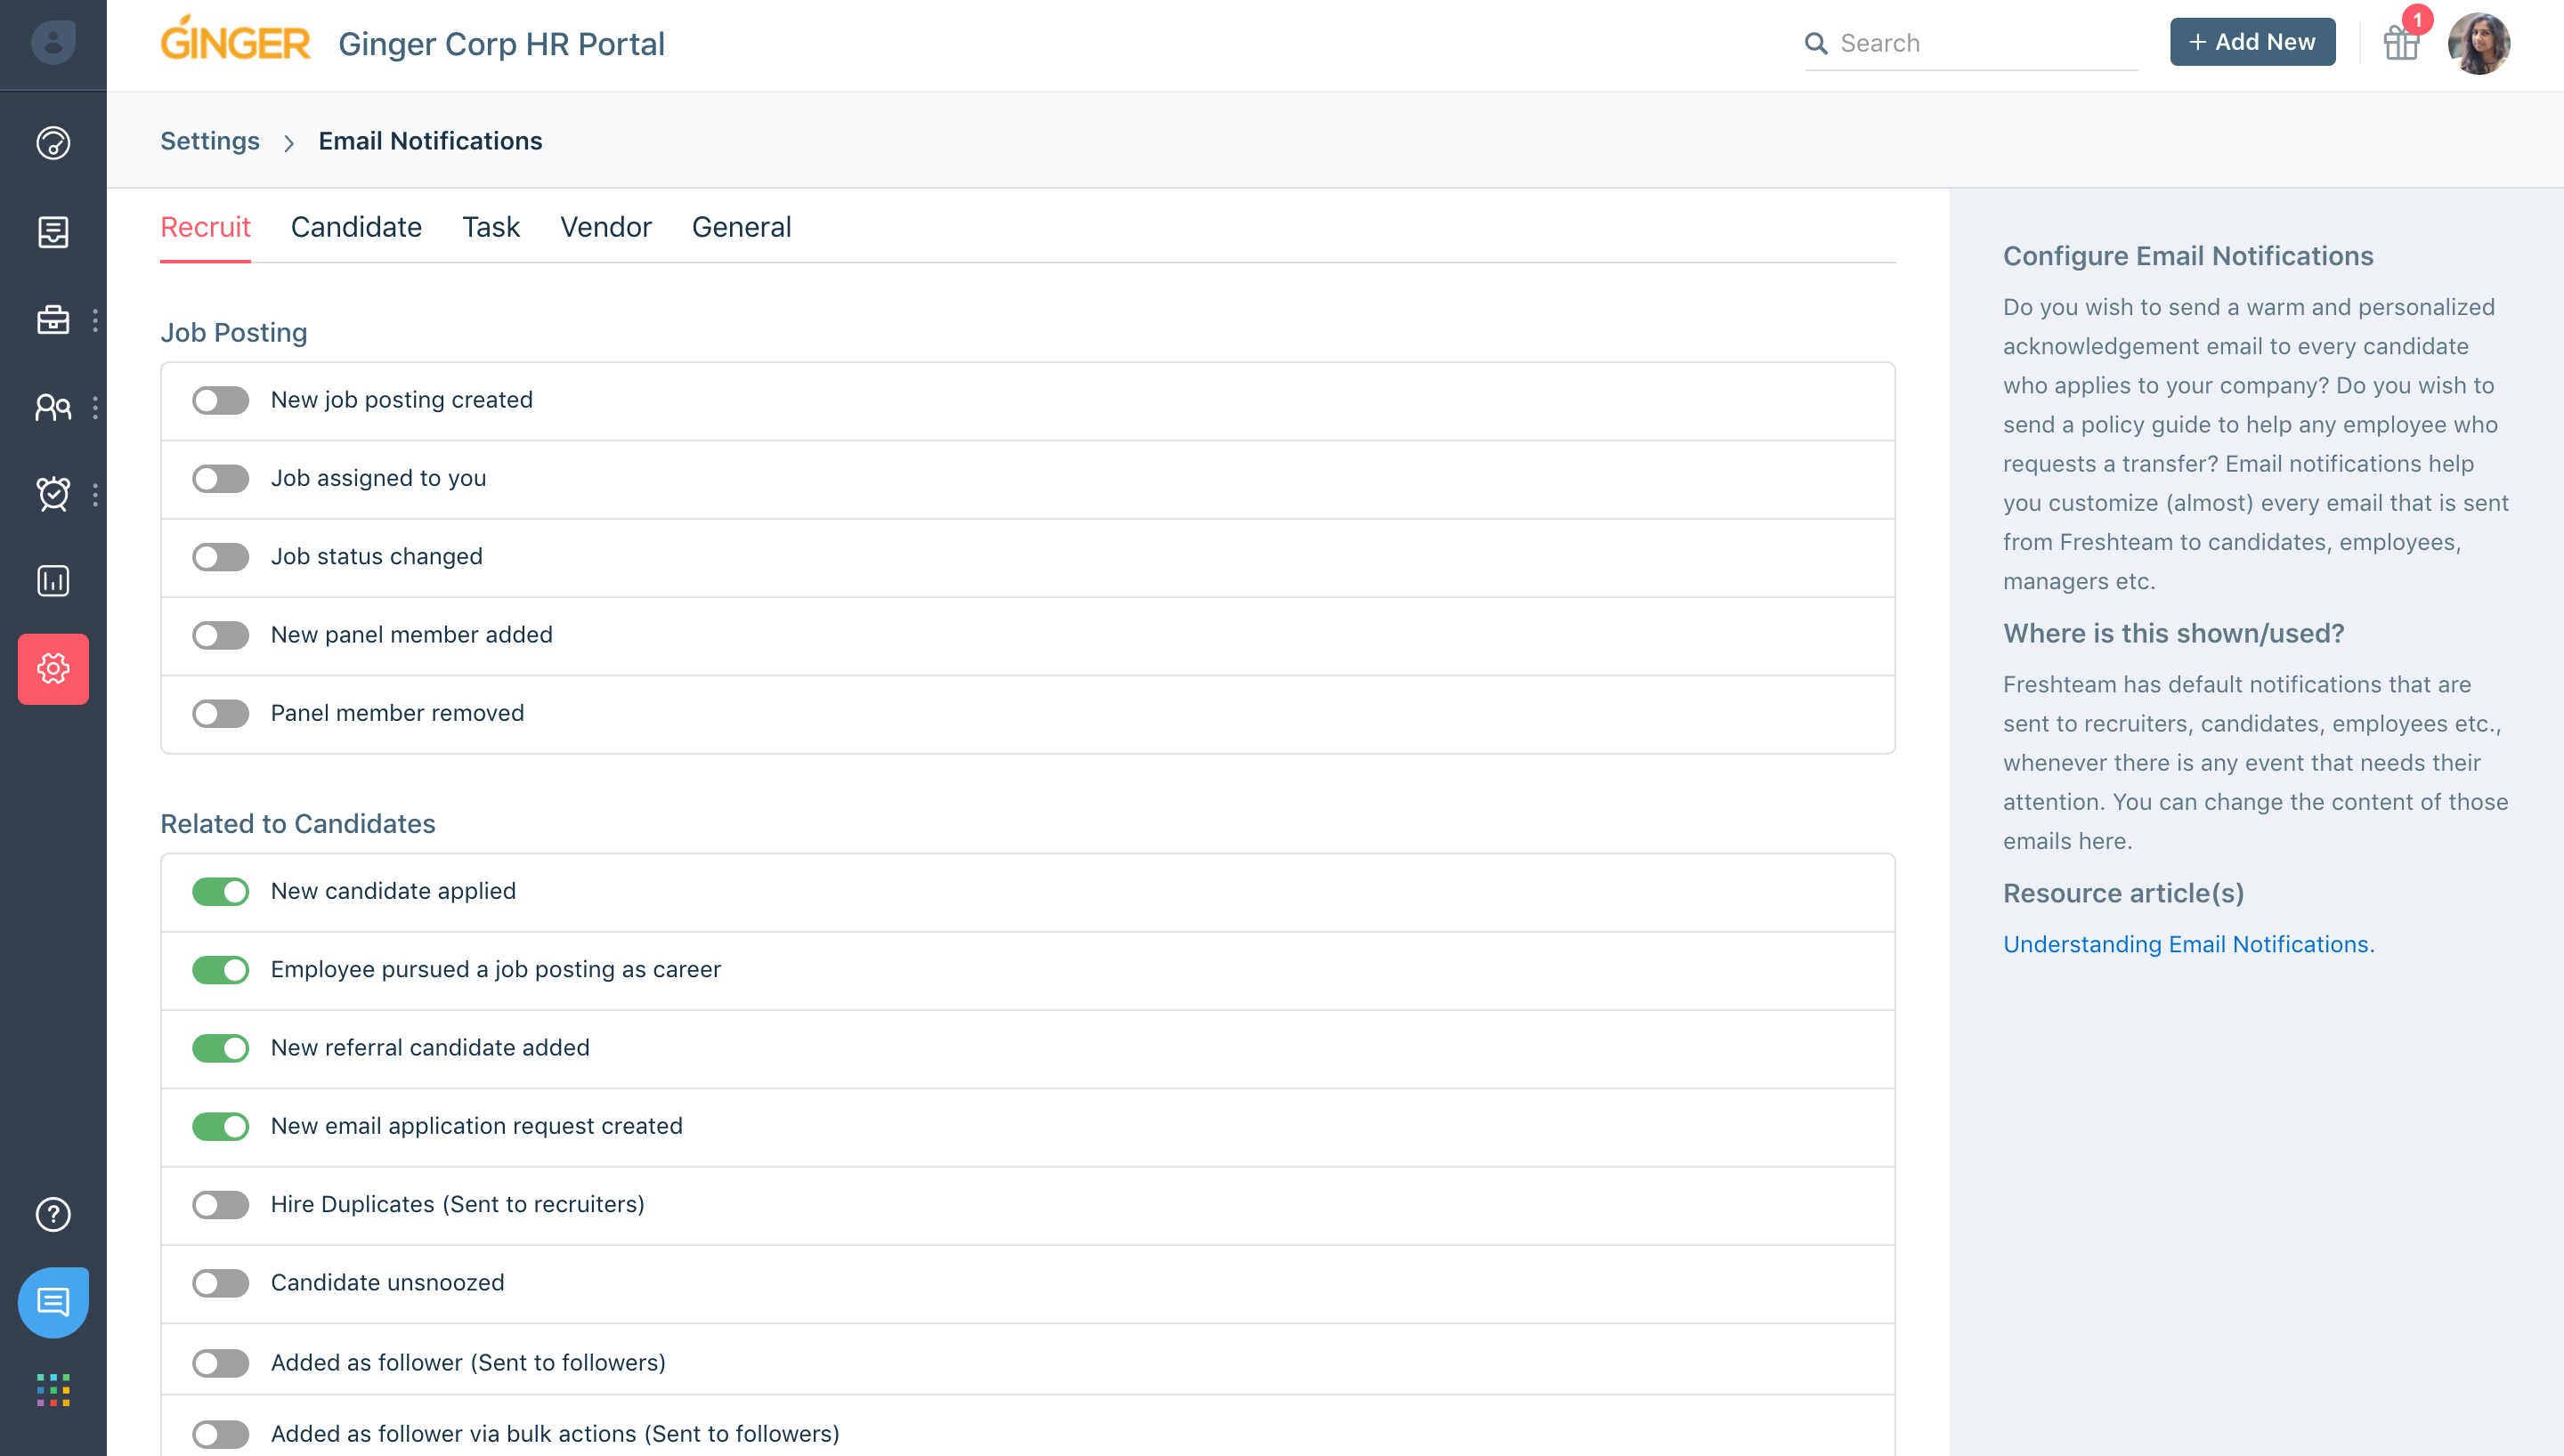The width and height of the screenshot is (2564, 1456).
Task: Switch to the Vendor tab
Action: tap(606, 227)
